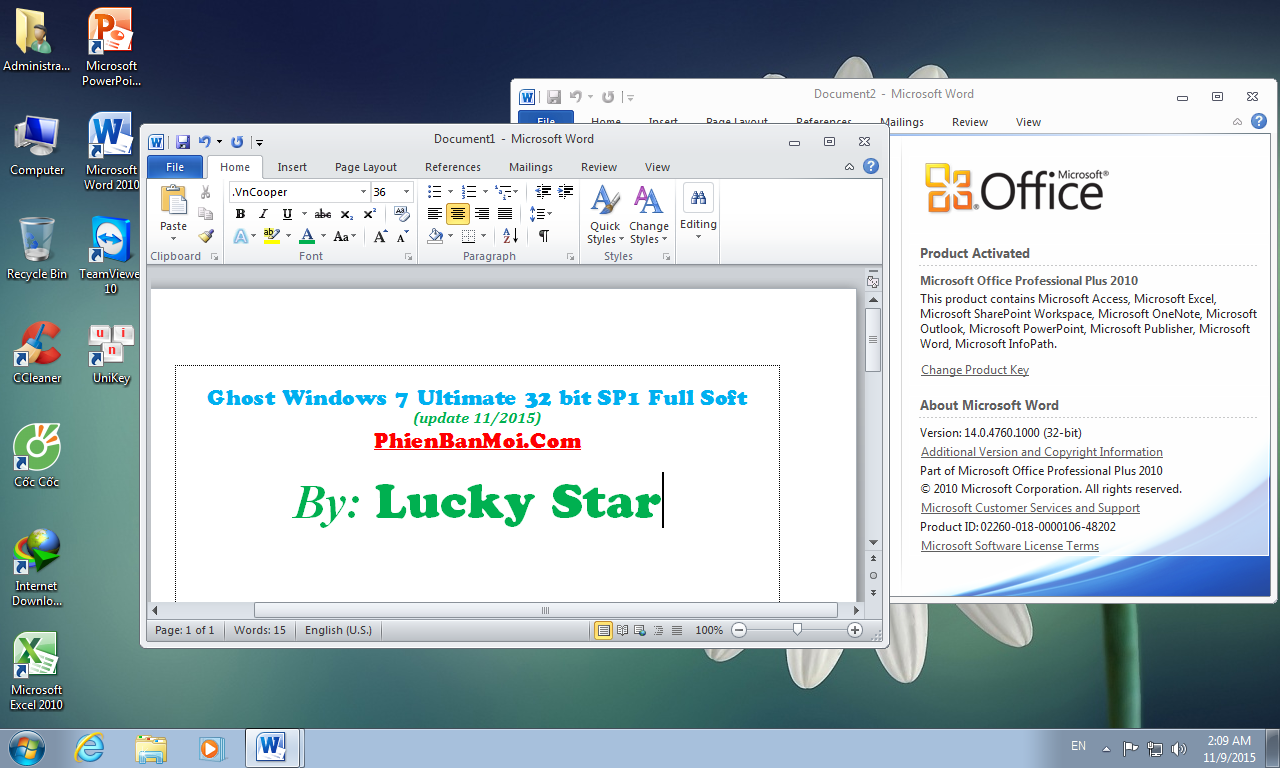The height and width of the screenshot is (768, 1280).
Task: Select the Format Painter brush
Action: [x=206, y=236]
